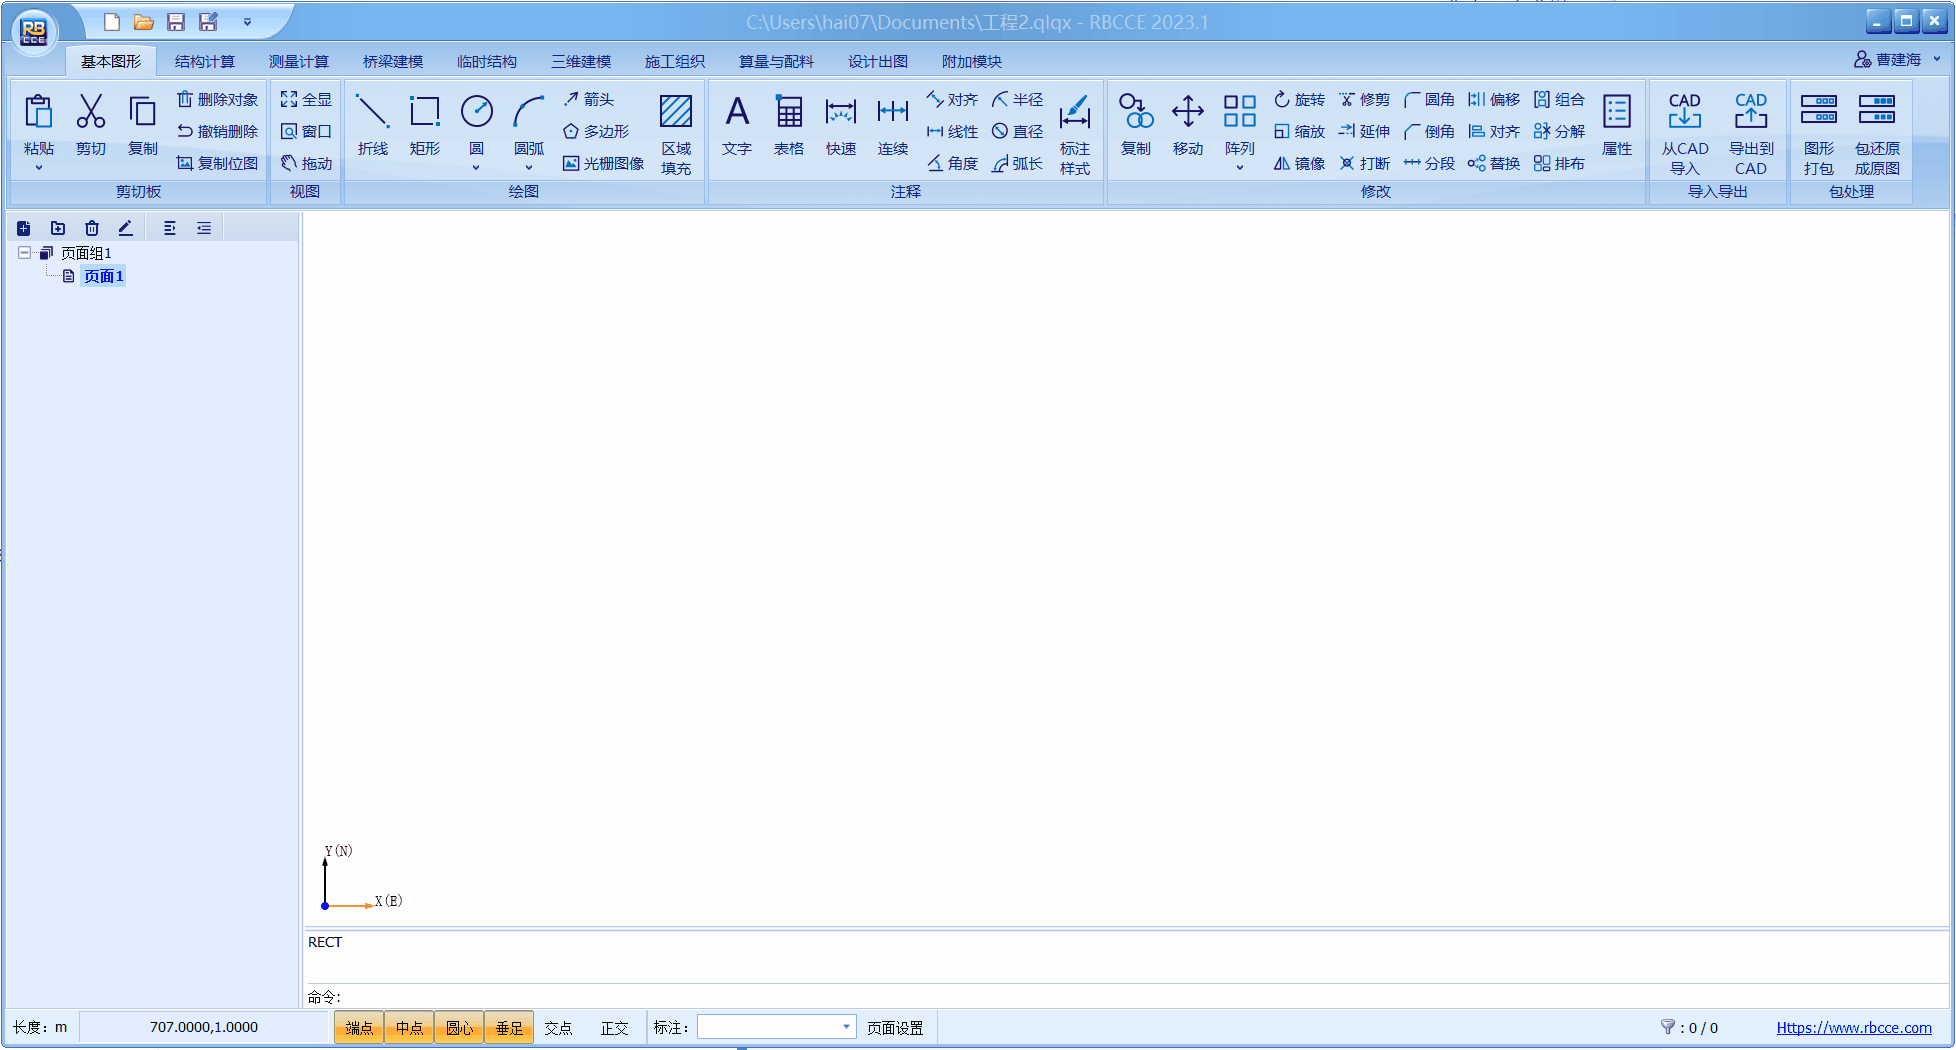Switch to the 结构计算 ribbon tab

[204, 61]
